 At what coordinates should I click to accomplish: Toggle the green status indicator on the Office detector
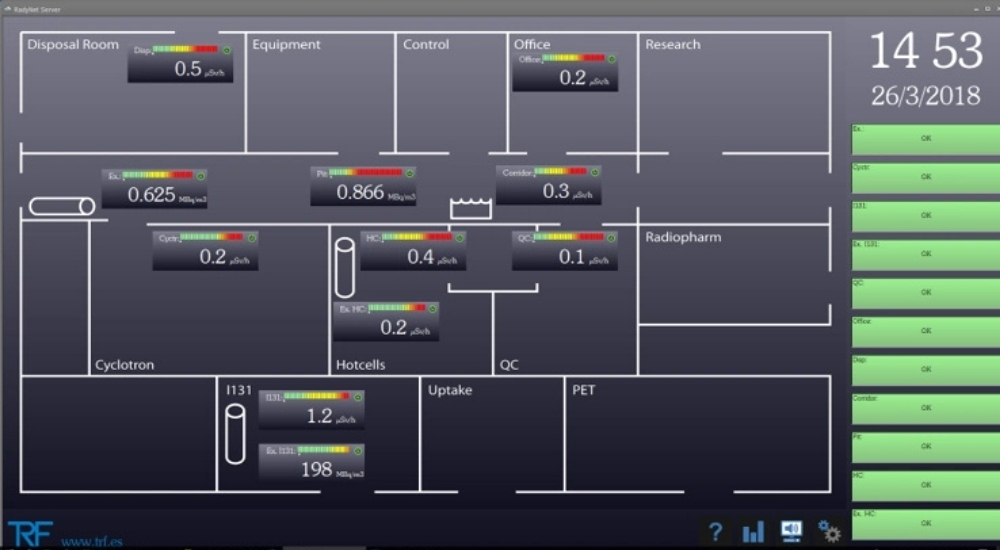(611, 59)
